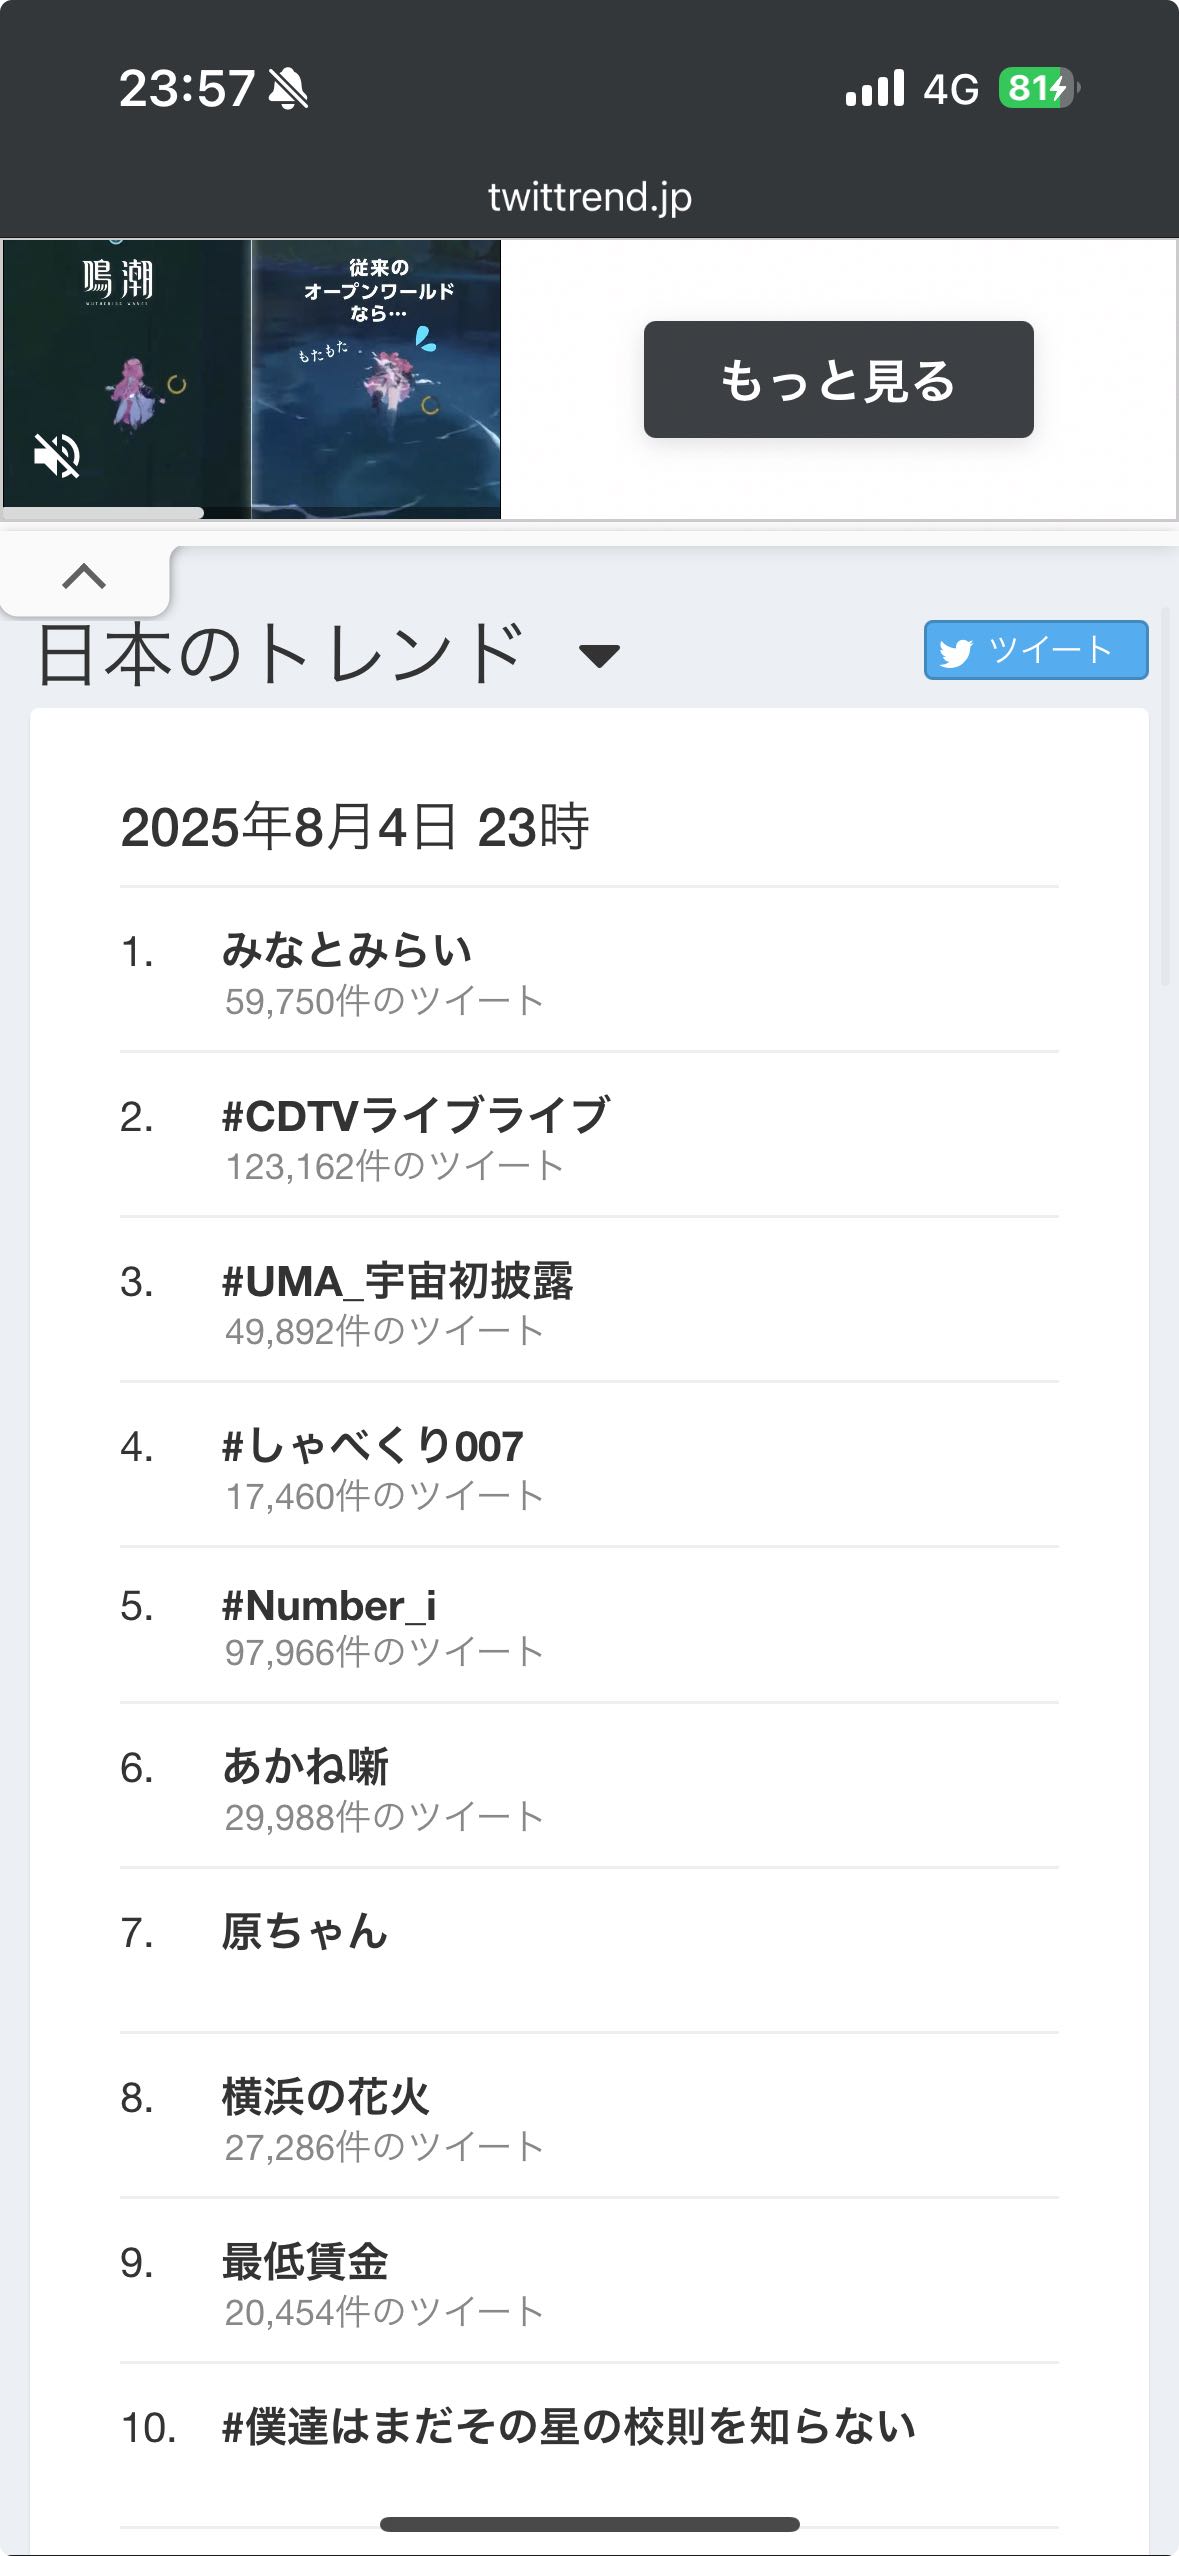1179x2556 pixels.
Task: Open the #CDTVライブライブ hashtag trend
Action: [x=415, y=1115]
